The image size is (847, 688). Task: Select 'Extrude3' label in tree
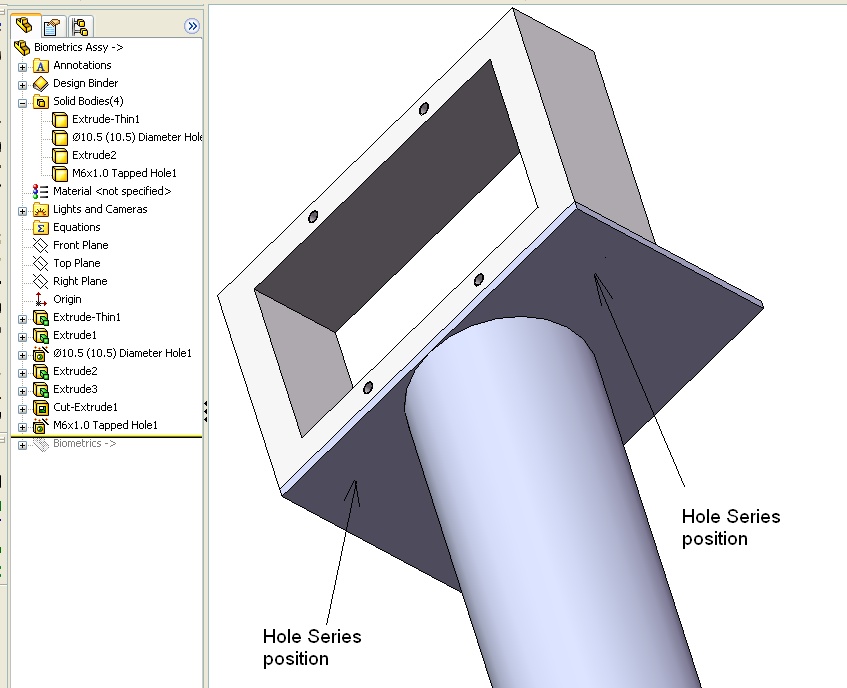[x=75, y=389]
